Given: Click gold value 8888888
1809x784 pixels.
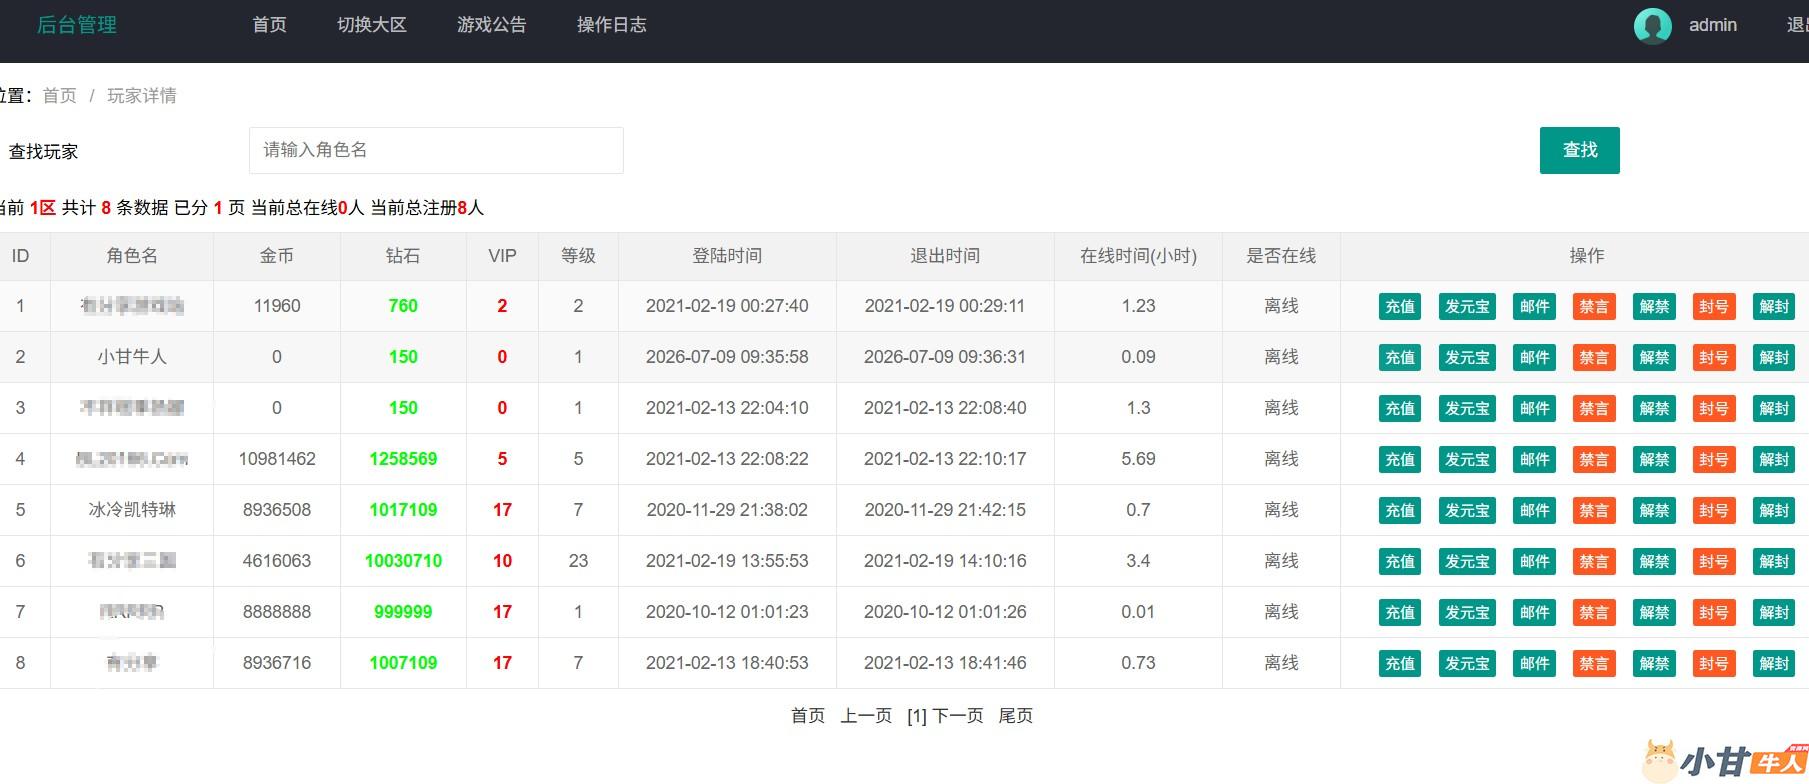Looking at the screenshot, I should coord(277,612).
